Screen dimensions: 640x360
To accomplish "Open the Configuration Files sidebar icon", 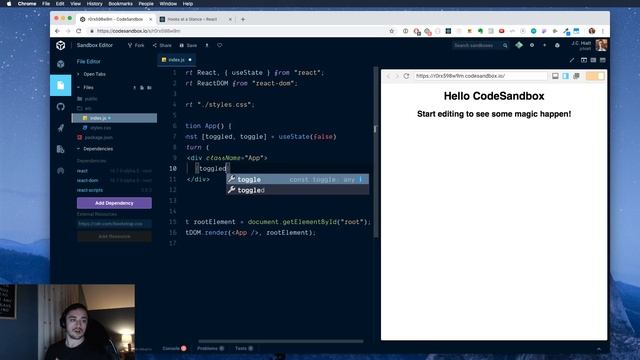I will [60, 149].
